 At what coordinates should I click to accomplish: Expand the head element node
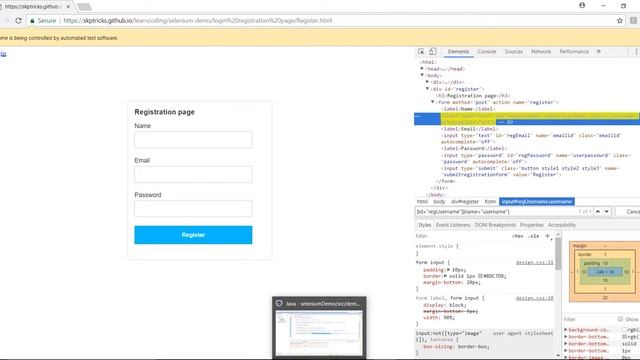tap(422, 69)
